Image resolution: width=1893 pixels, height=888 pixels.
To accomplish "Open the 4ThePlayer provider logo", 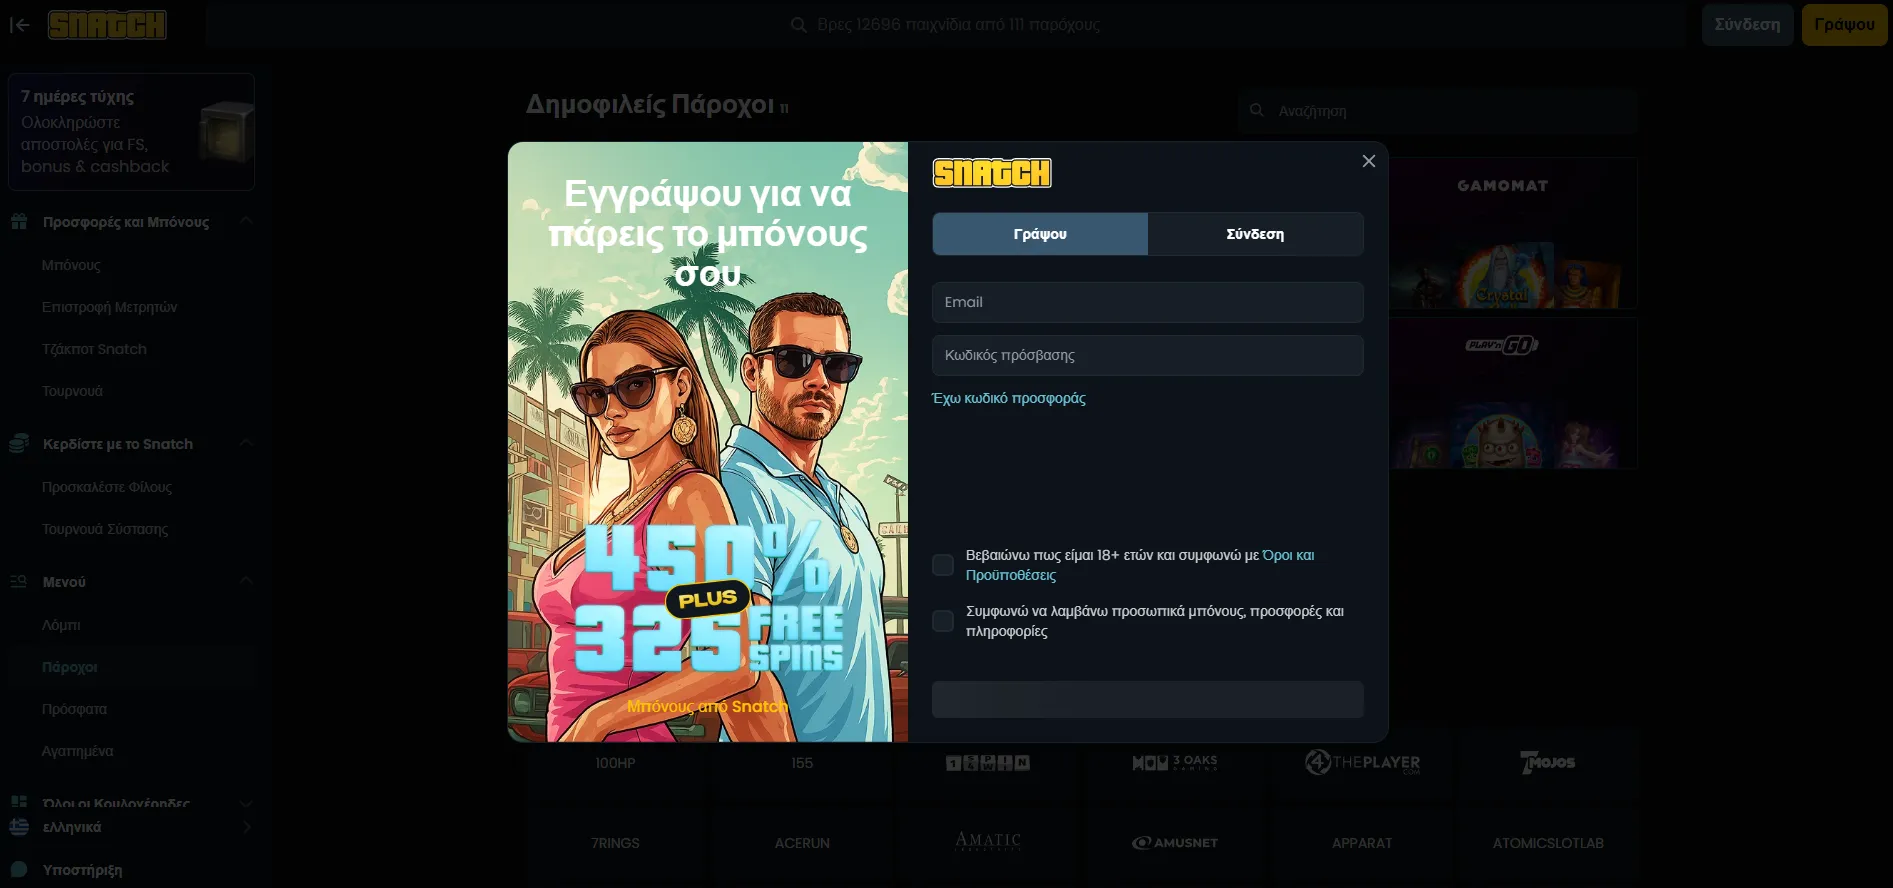I will click(x=1362, y=763).
